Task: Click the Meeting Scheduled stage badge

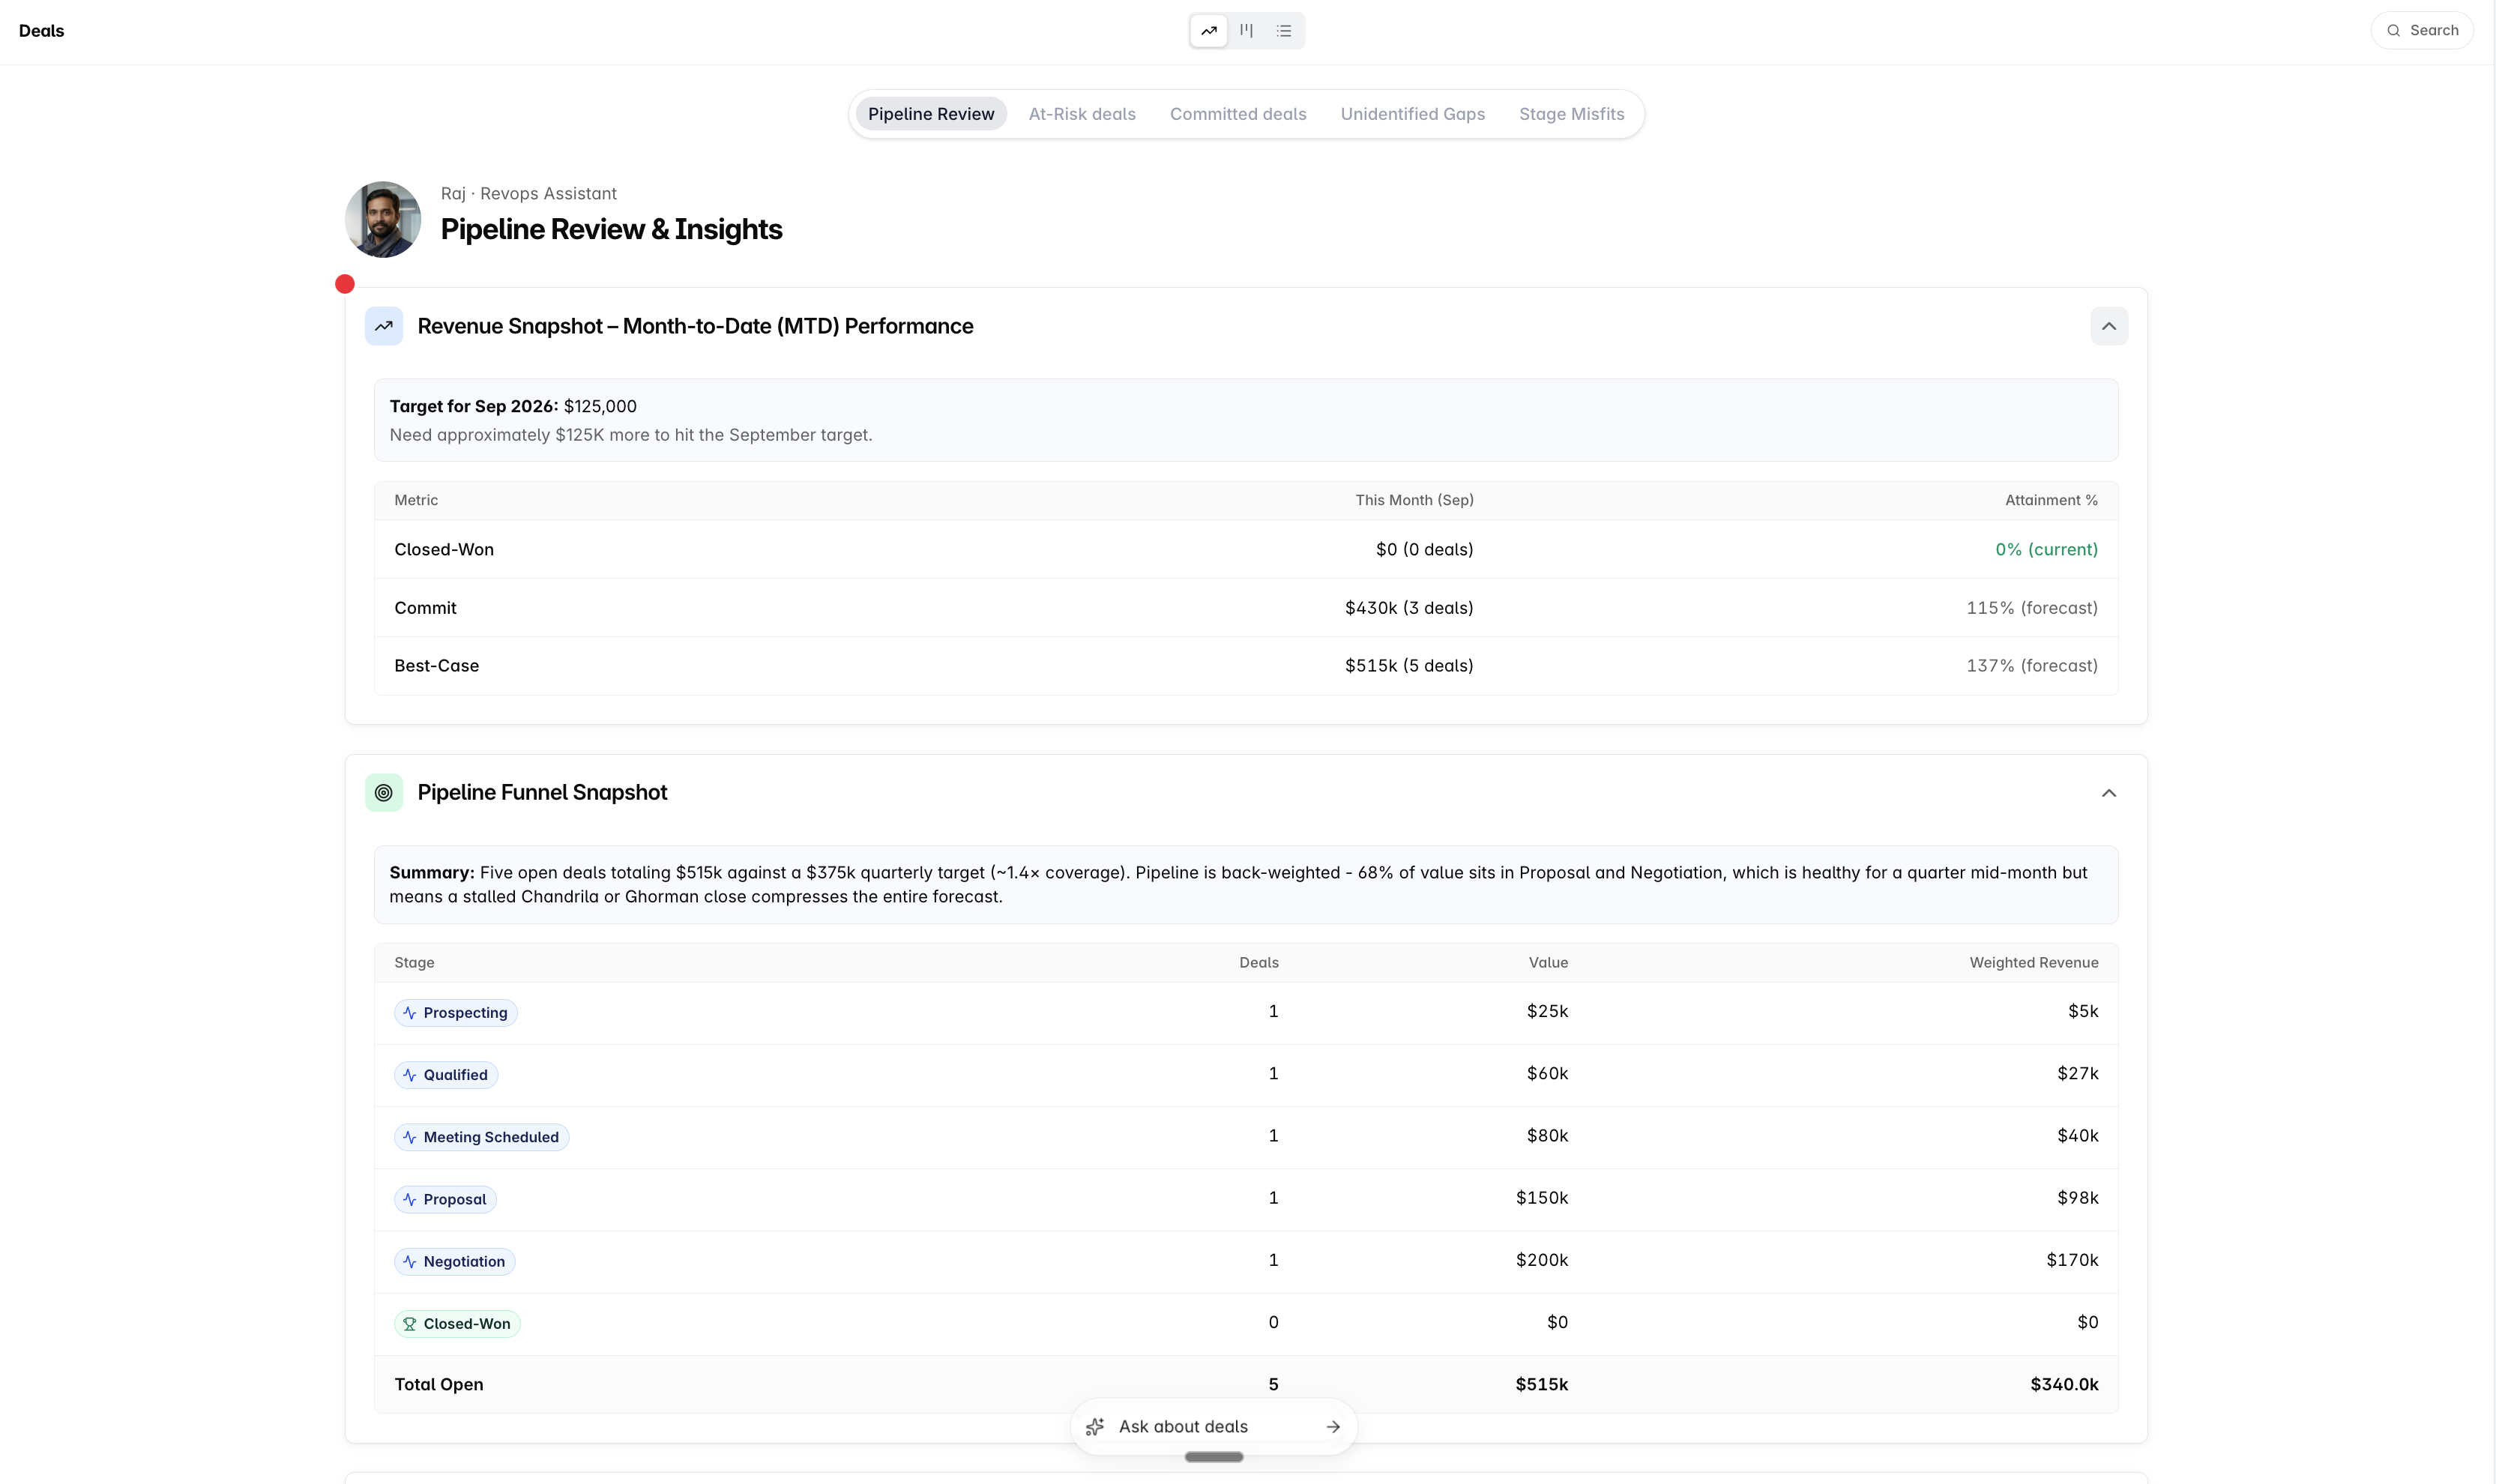Action: (482, 1137)
